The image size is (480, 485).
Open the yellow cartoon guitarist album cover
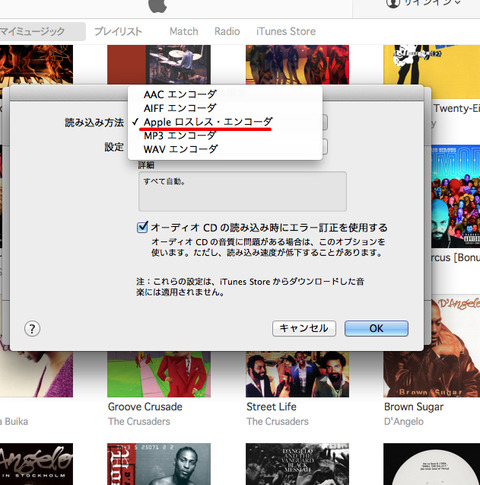[432, 72]
